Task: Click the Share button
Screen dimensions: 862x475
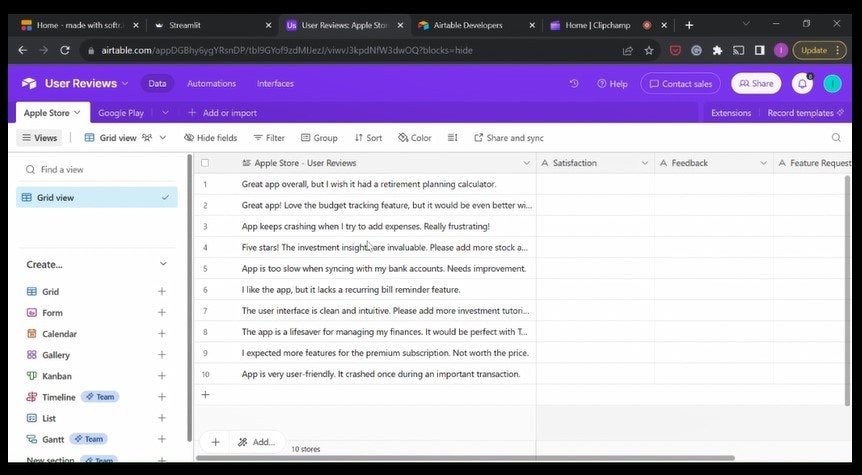Action: [x=756, y=84]
